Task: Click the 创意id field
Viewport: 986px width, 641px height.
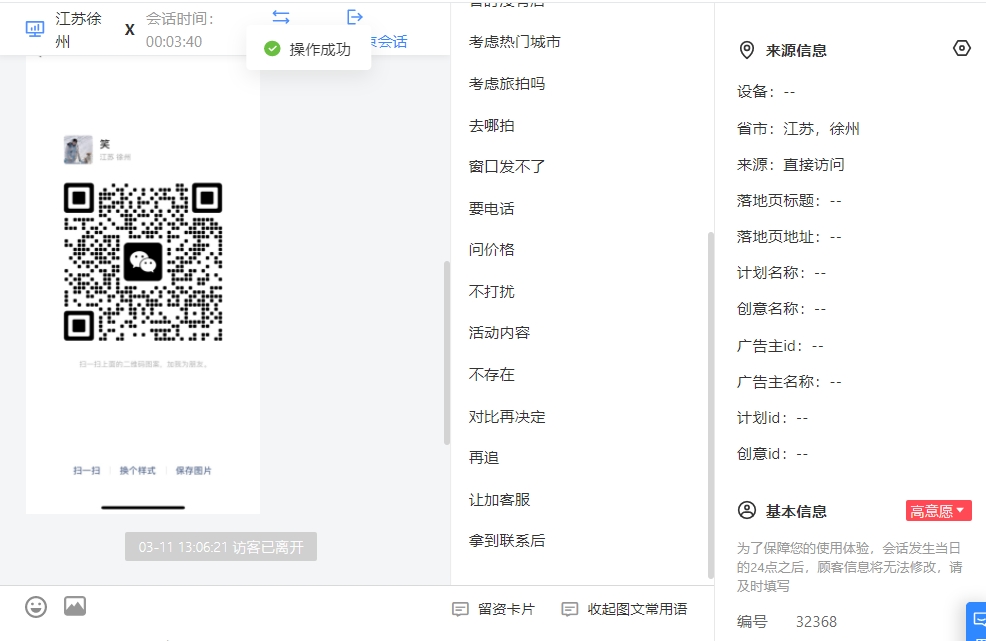Action: (772, 454)
